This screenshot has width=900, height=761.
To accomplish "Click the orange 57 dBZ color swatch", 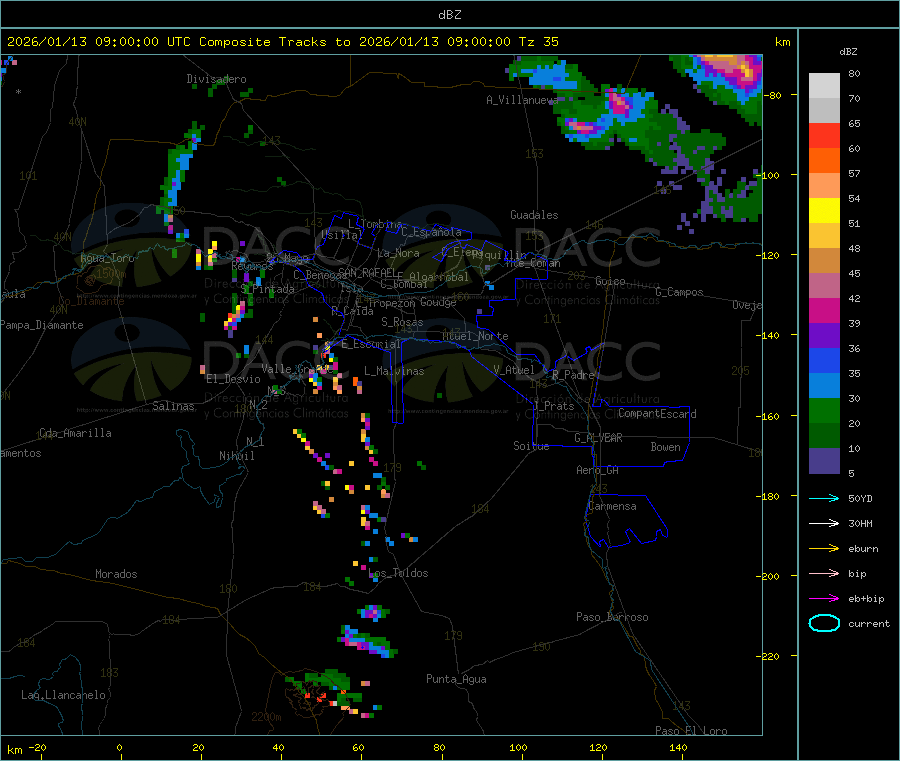I will 824,161.
